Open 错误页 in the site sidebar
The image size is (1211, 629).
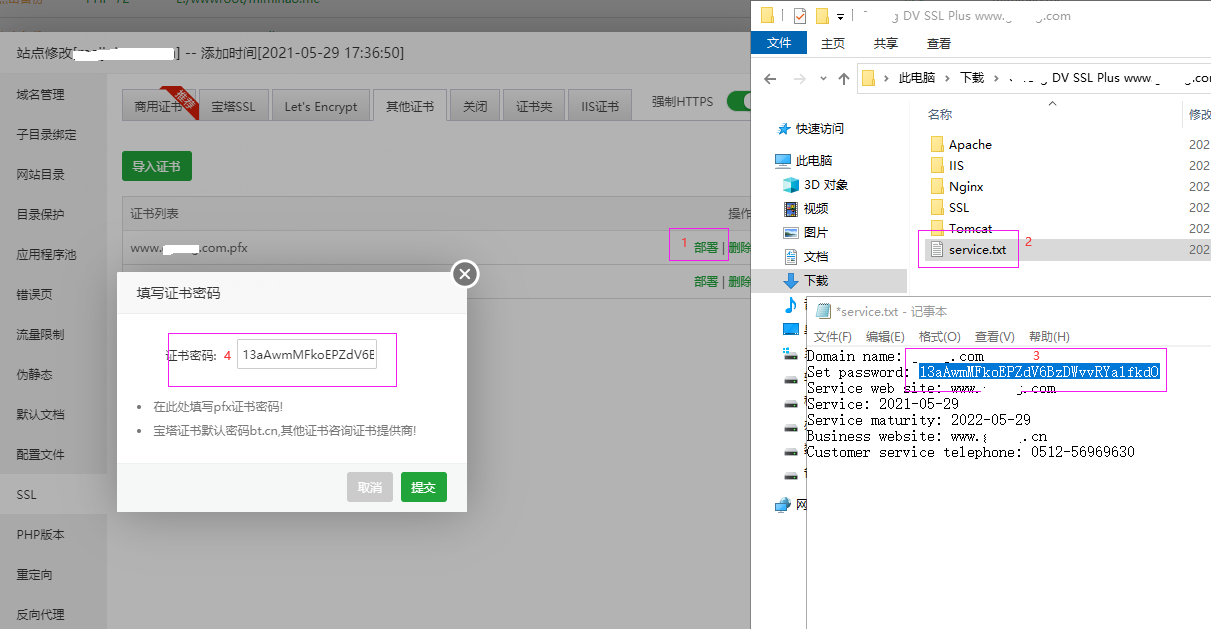(x=34, y=294)
